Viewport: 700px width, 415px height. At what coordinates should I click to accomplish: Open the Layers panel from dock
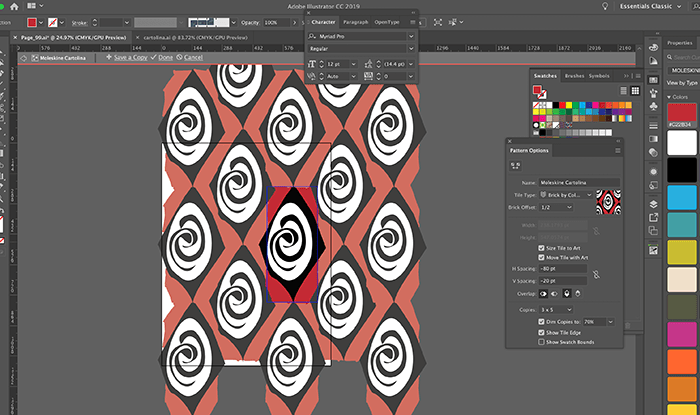point(653,204)
